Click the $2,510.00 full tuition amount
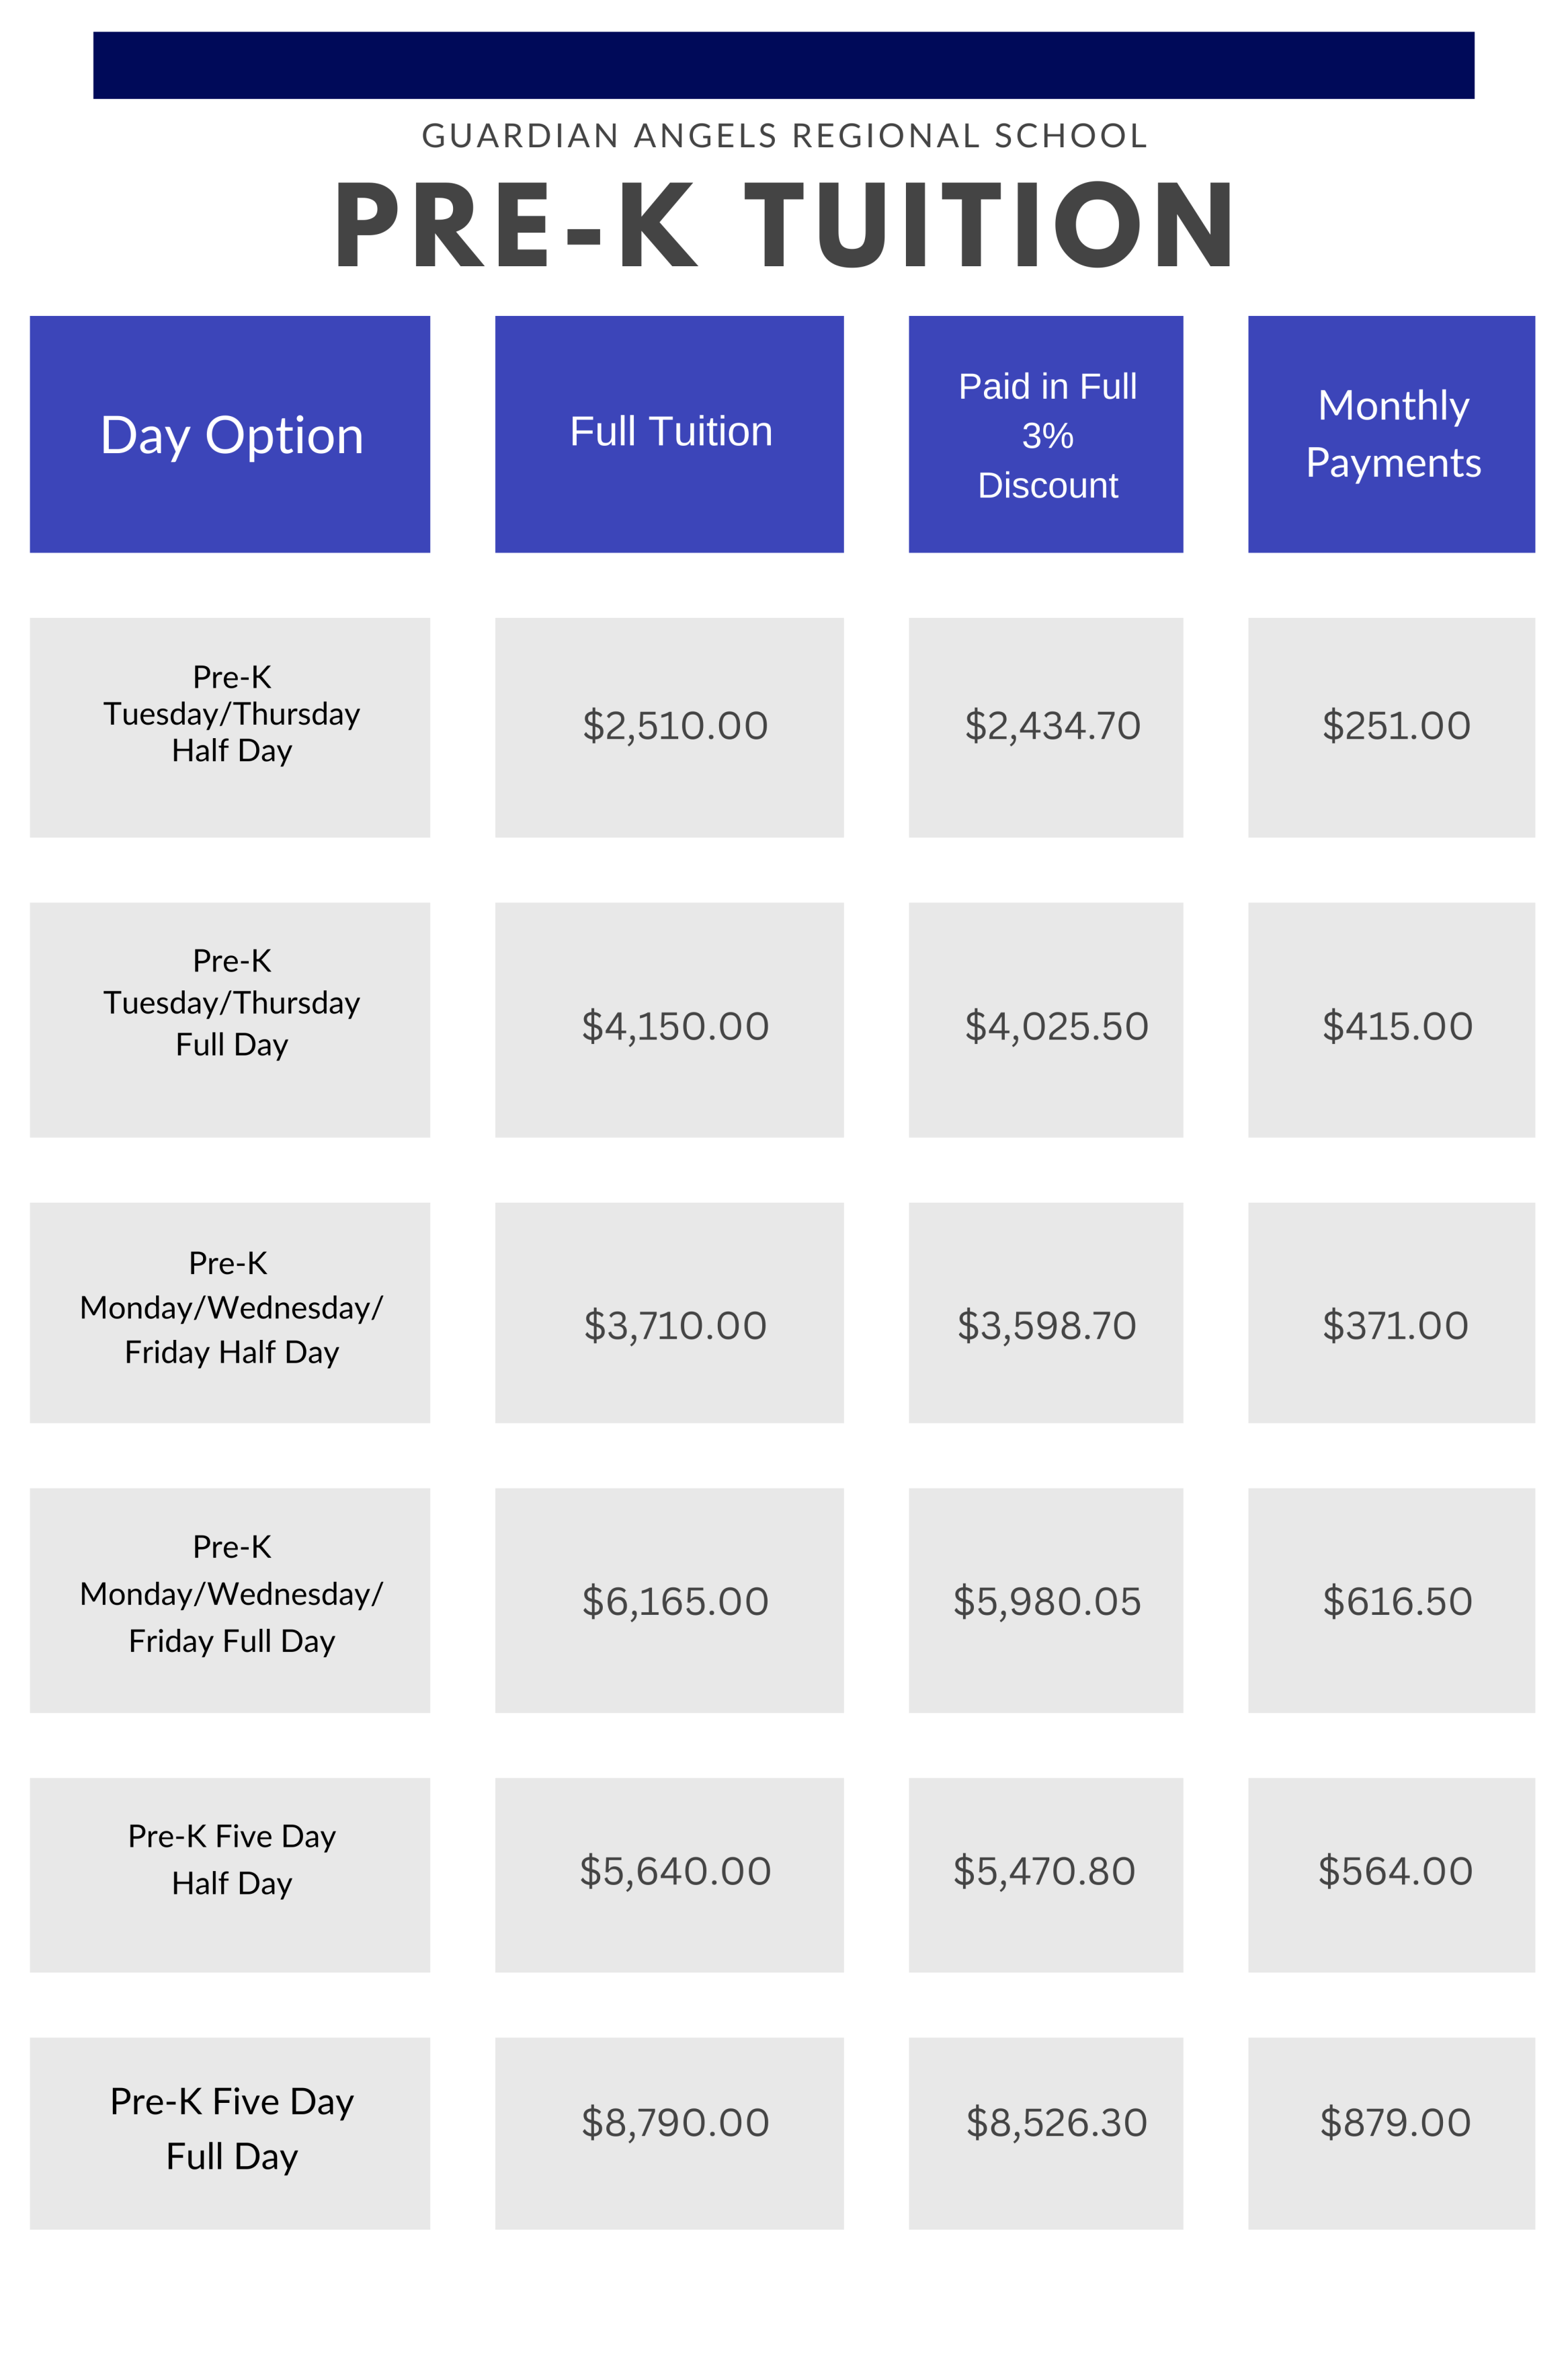The height and width of the screenshot is (2353, 1568). coord(675,726)
